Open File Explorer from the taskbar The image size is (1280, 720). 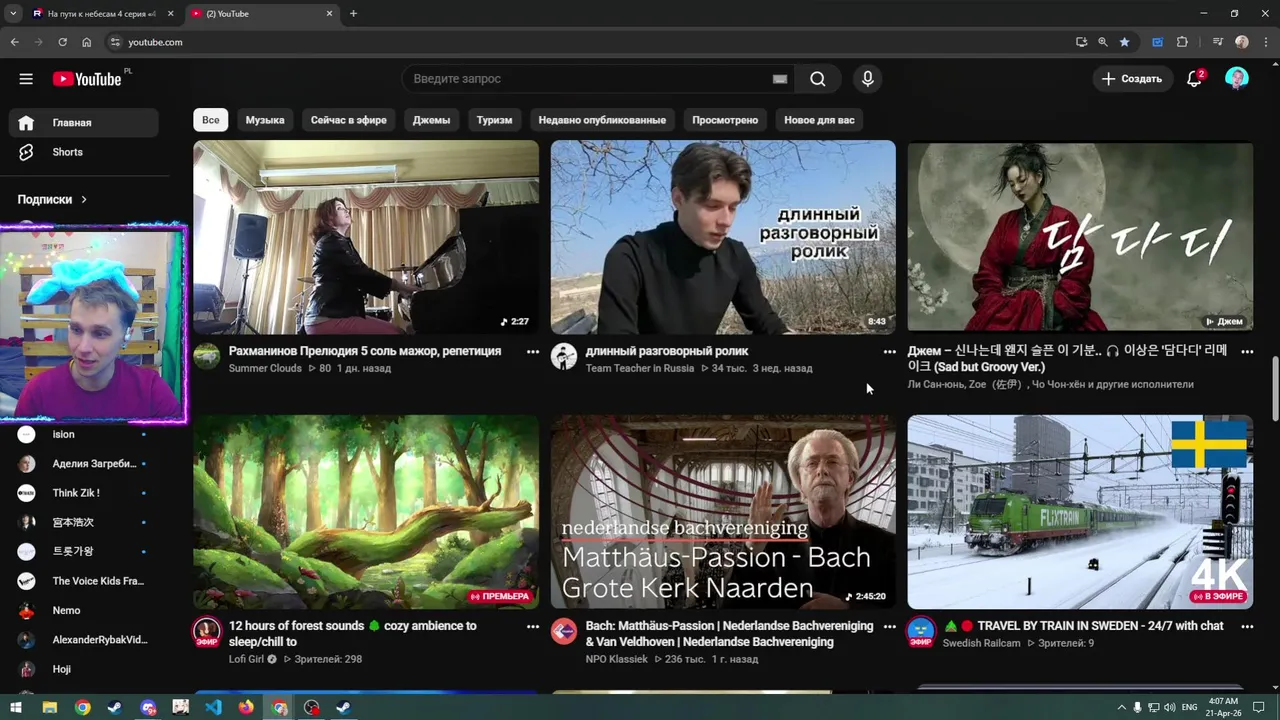coord(49,708)
